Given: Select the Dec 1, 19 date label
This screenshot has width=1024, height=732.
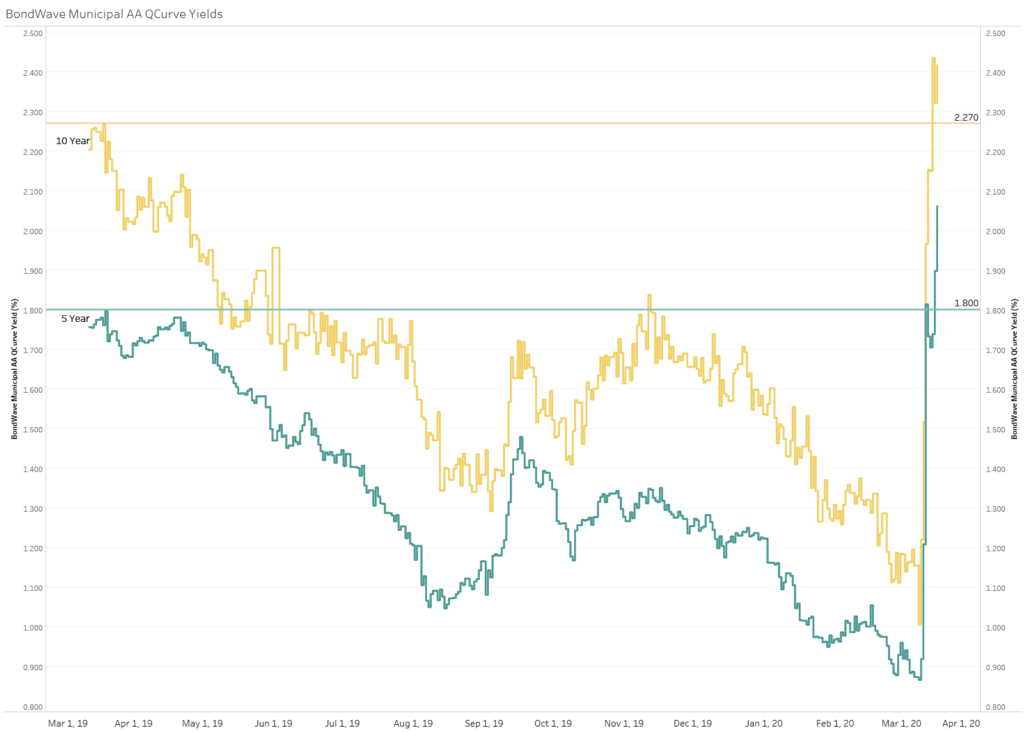Looking at the screenshot, I should click(x=692, y=724).
